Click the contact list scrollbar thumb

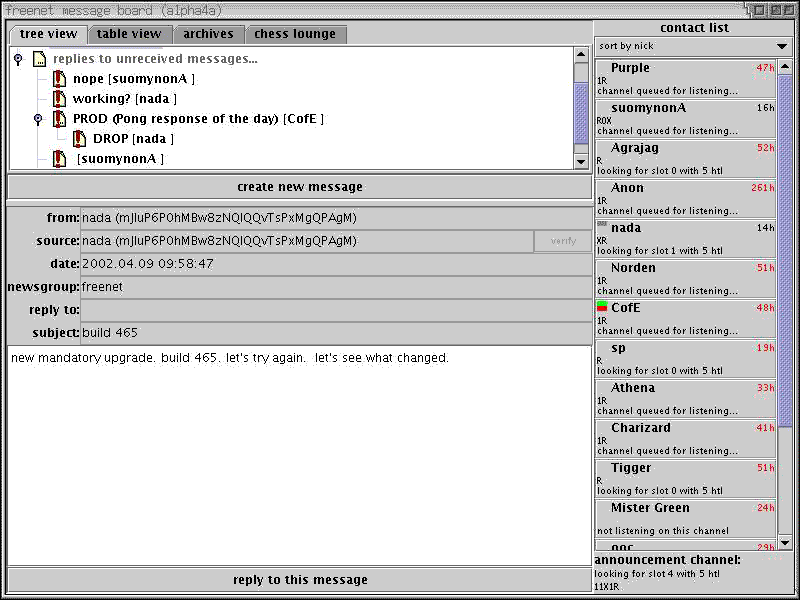[785, 250]
